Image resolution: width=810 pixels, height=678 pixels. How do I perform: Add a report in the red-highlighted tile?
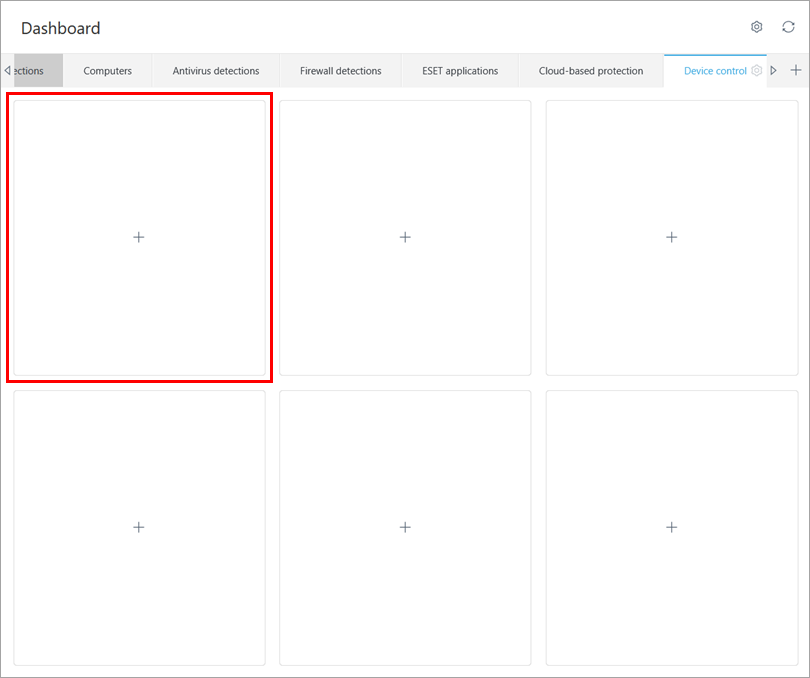point(139,237)
